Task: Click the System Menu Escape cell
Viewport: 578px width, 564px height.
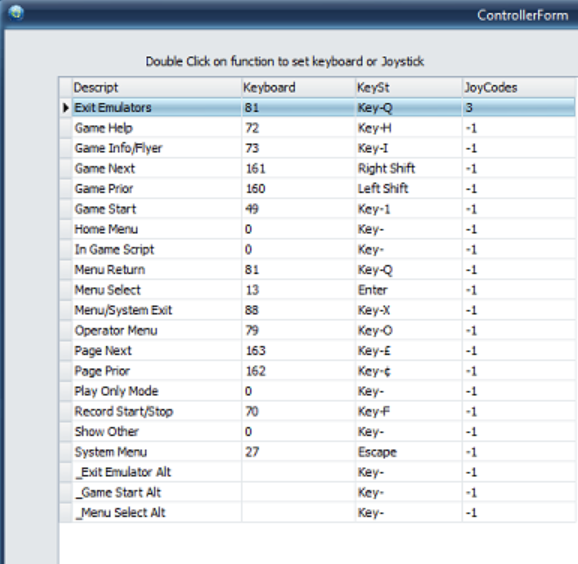Action: 408,452
